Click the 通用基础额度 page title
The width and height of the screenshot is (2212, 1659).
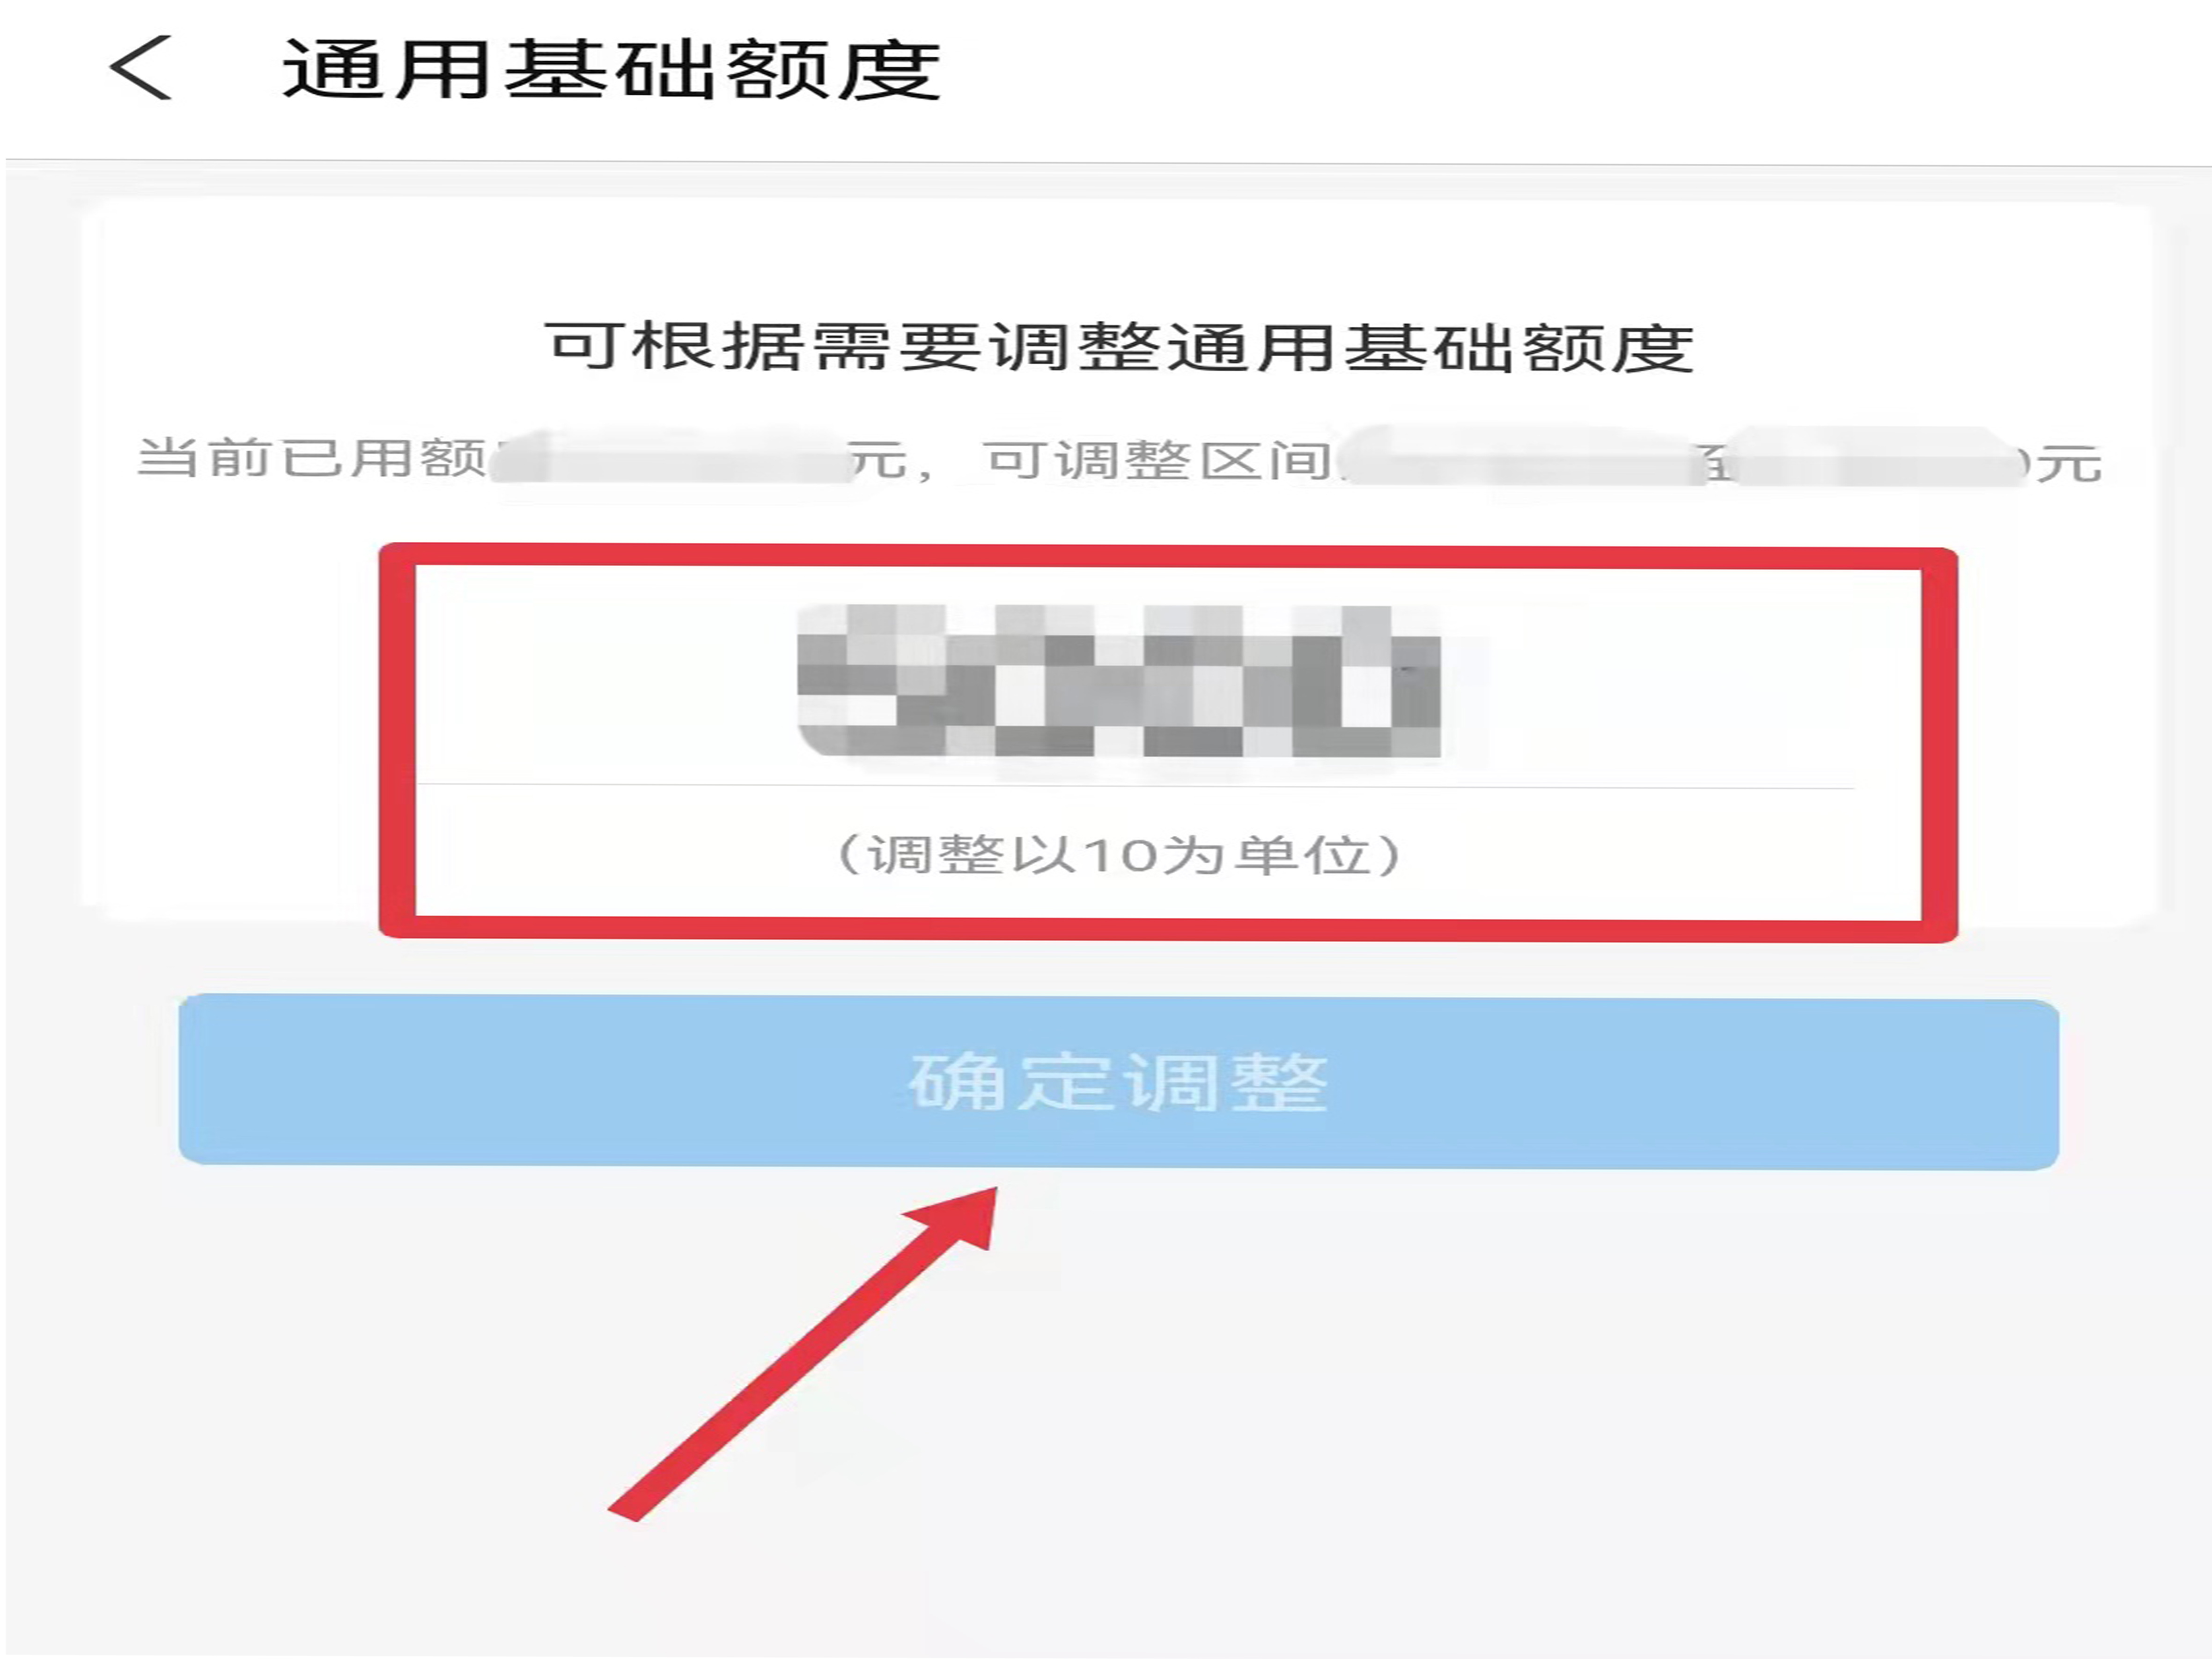pos(611,69)
